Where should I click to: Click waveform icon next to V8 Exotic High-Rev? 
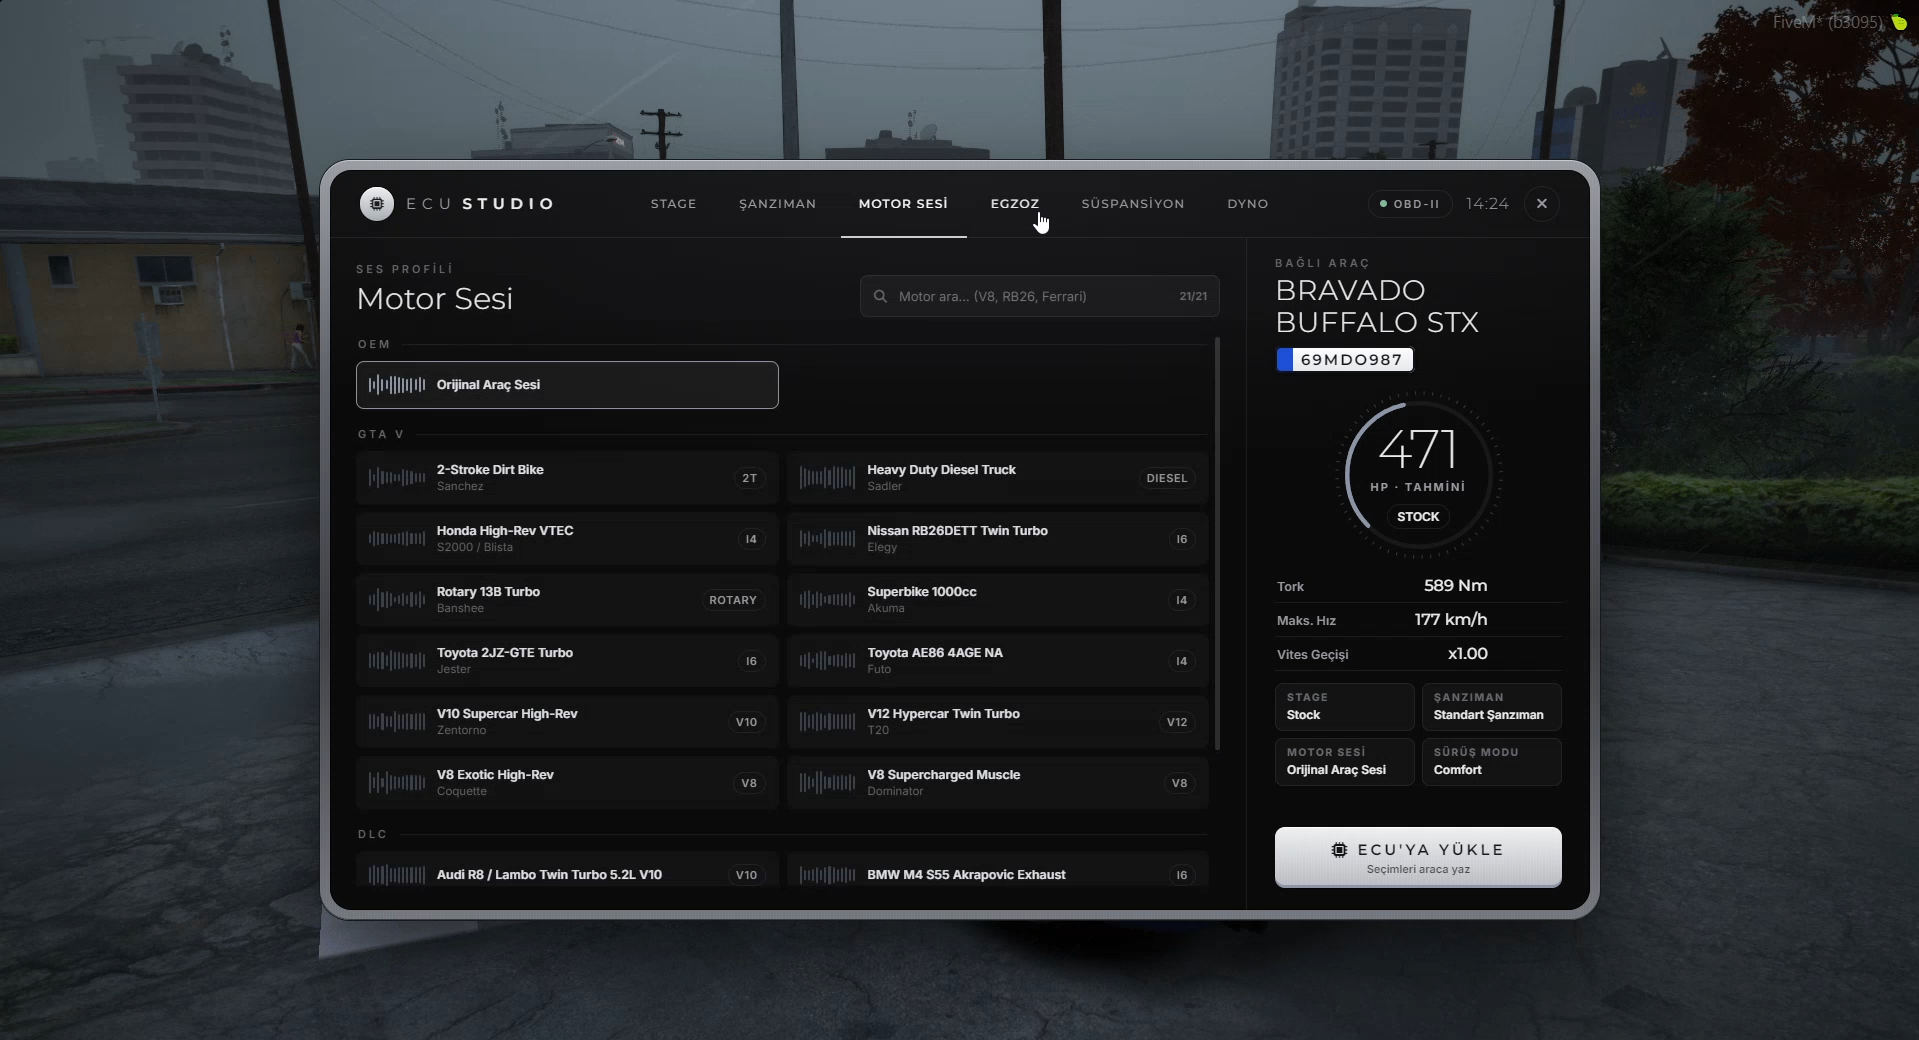click(x=397, y=783)
